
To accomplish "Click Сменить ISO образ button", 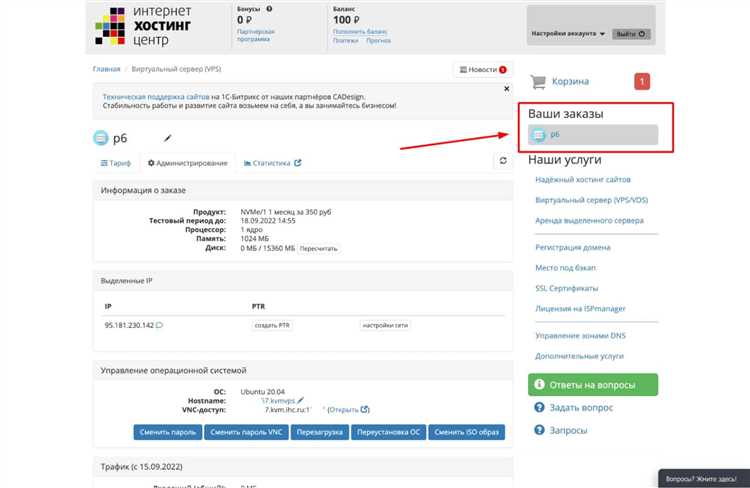I will 466,432.
